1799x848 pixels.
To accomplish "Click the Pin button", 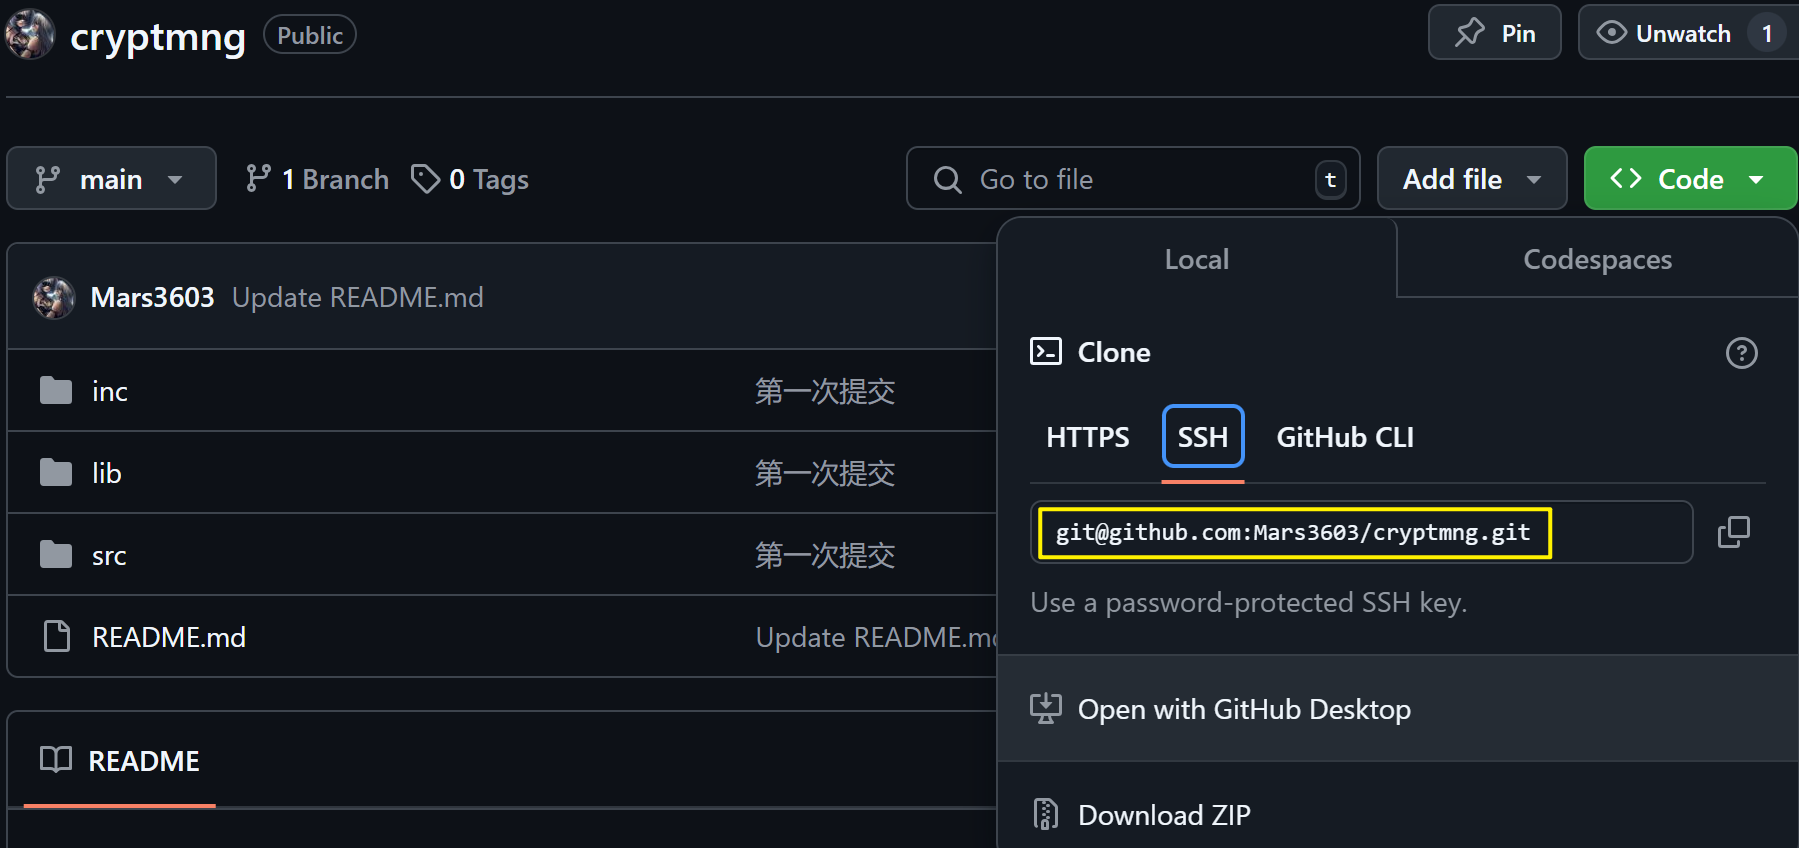I will point(1494,33).
